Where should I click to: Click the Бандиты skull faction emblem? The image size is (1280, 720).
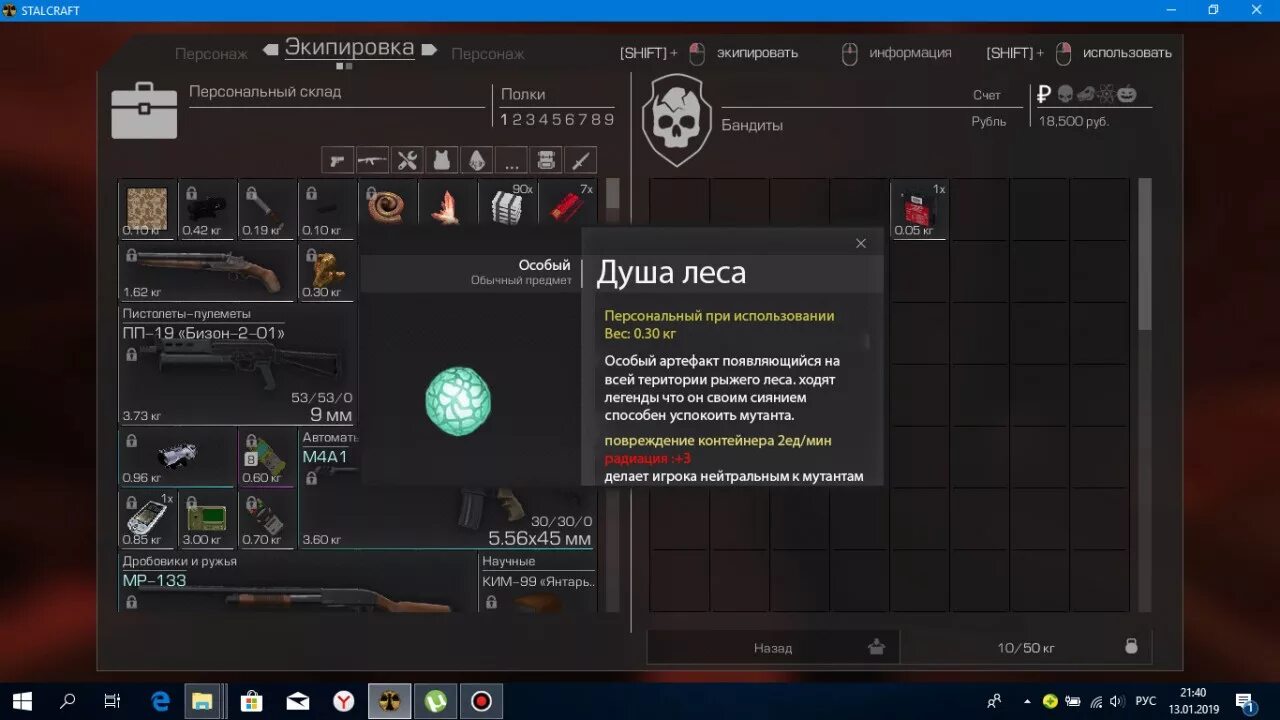click(676, 119)
